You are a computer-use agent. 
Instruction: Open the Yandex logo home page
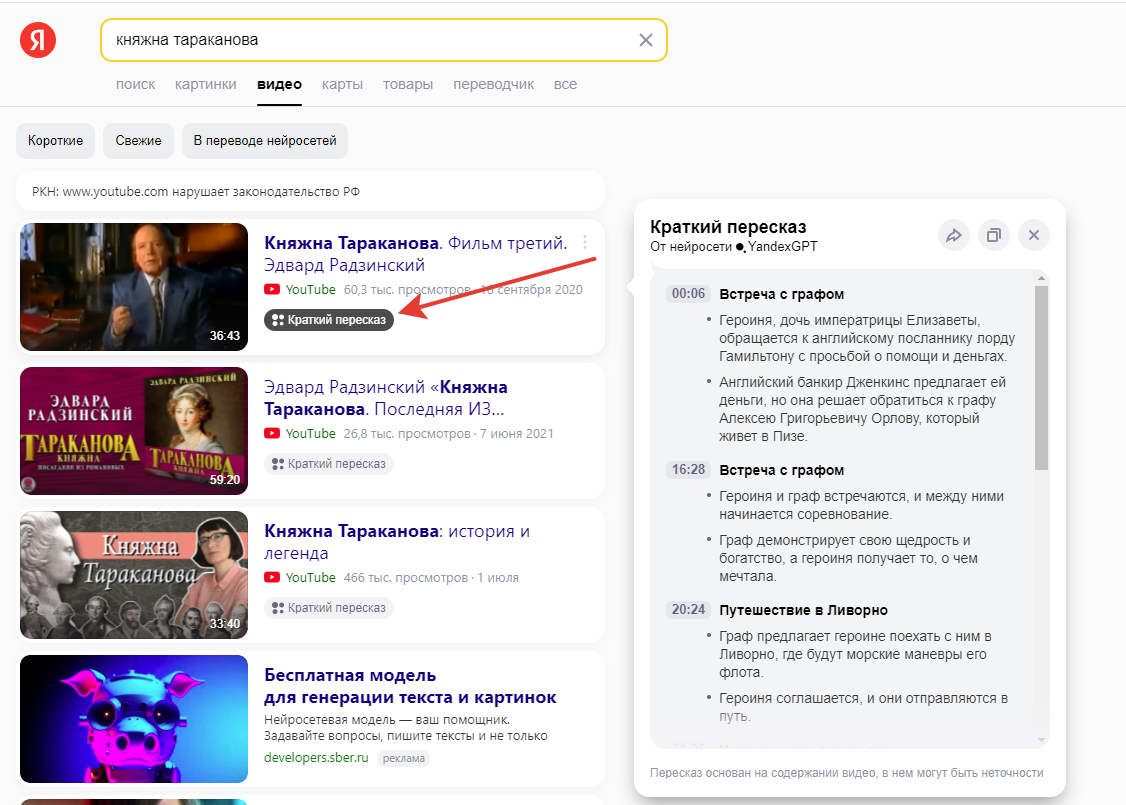point(38,39)
